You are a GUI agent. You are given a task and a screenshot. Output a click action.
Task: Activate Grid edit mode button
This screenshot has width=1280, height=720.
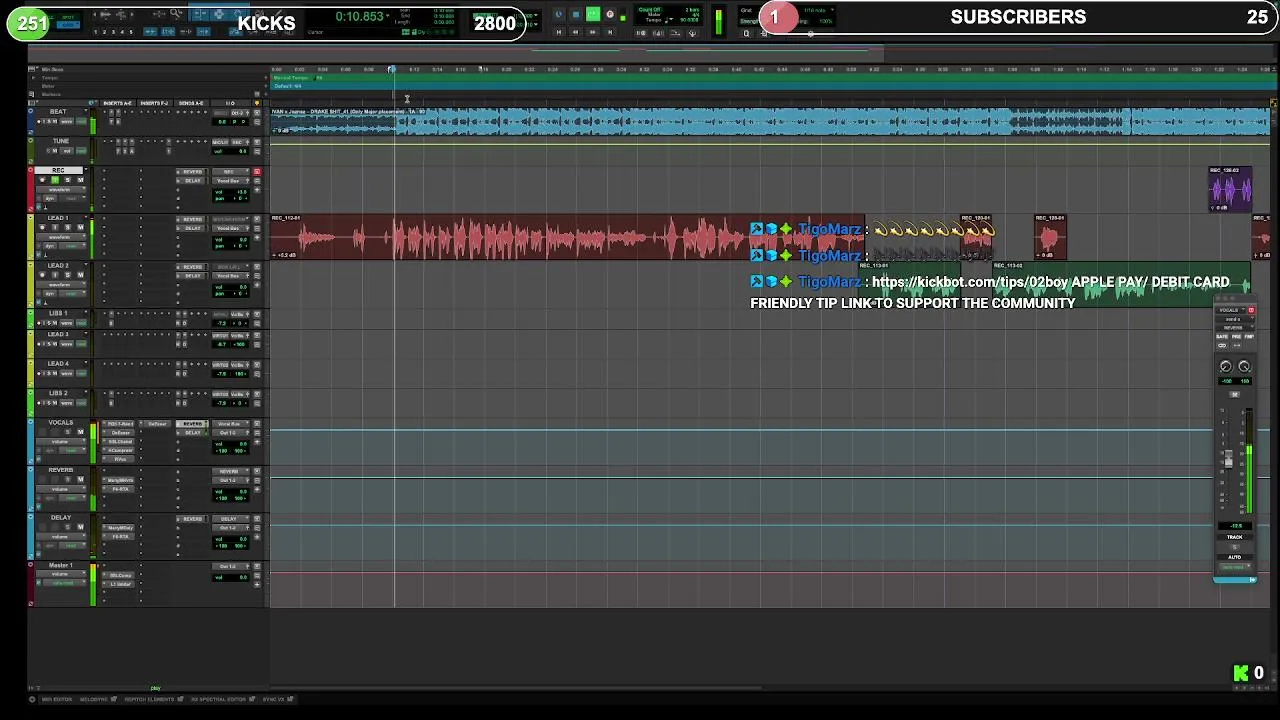67,24
